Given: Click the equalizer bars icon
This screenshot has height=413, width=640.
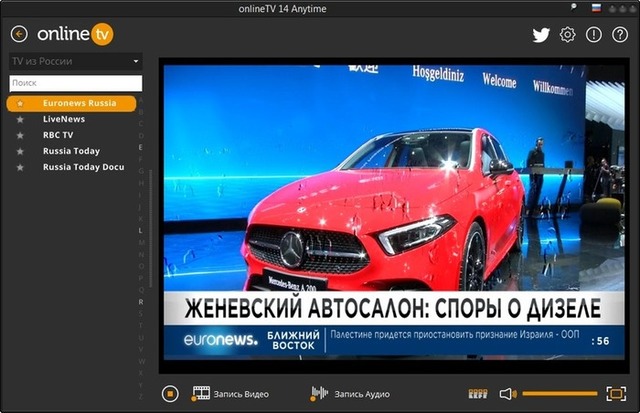Looking at the screenshot, I should point(478,394).
